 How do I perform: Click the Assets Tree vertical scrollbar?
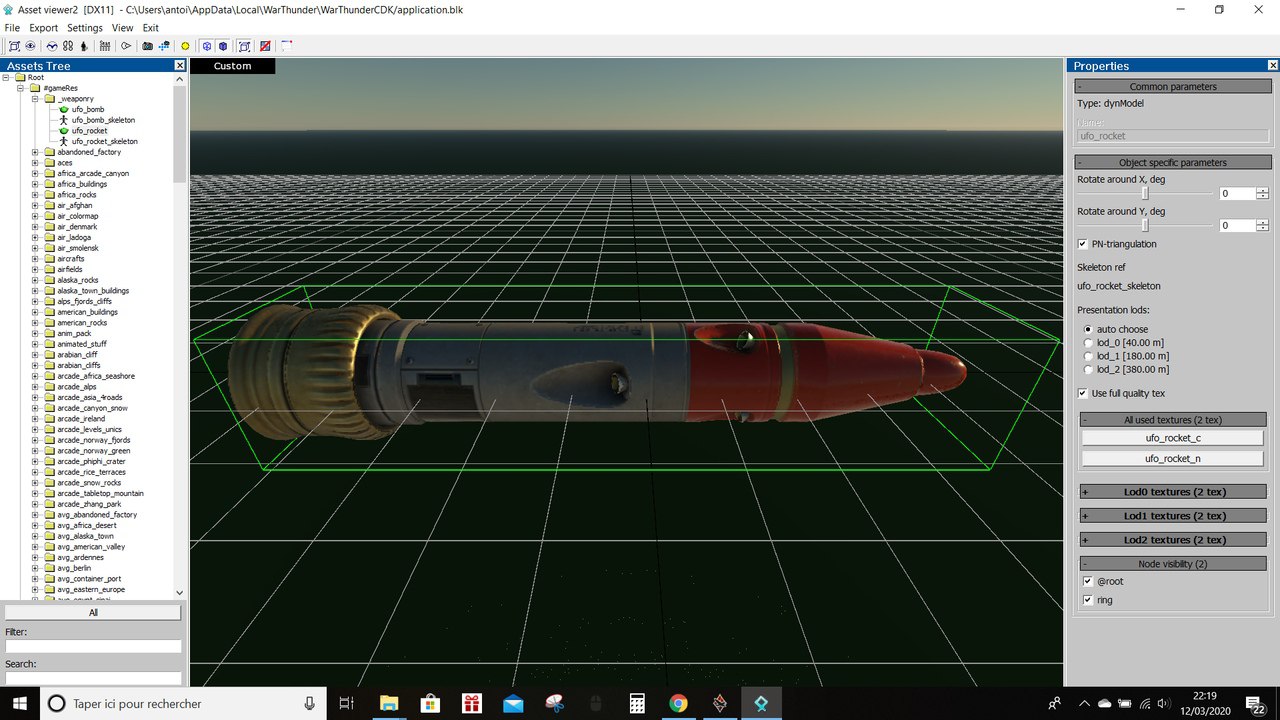click(179, 335)
